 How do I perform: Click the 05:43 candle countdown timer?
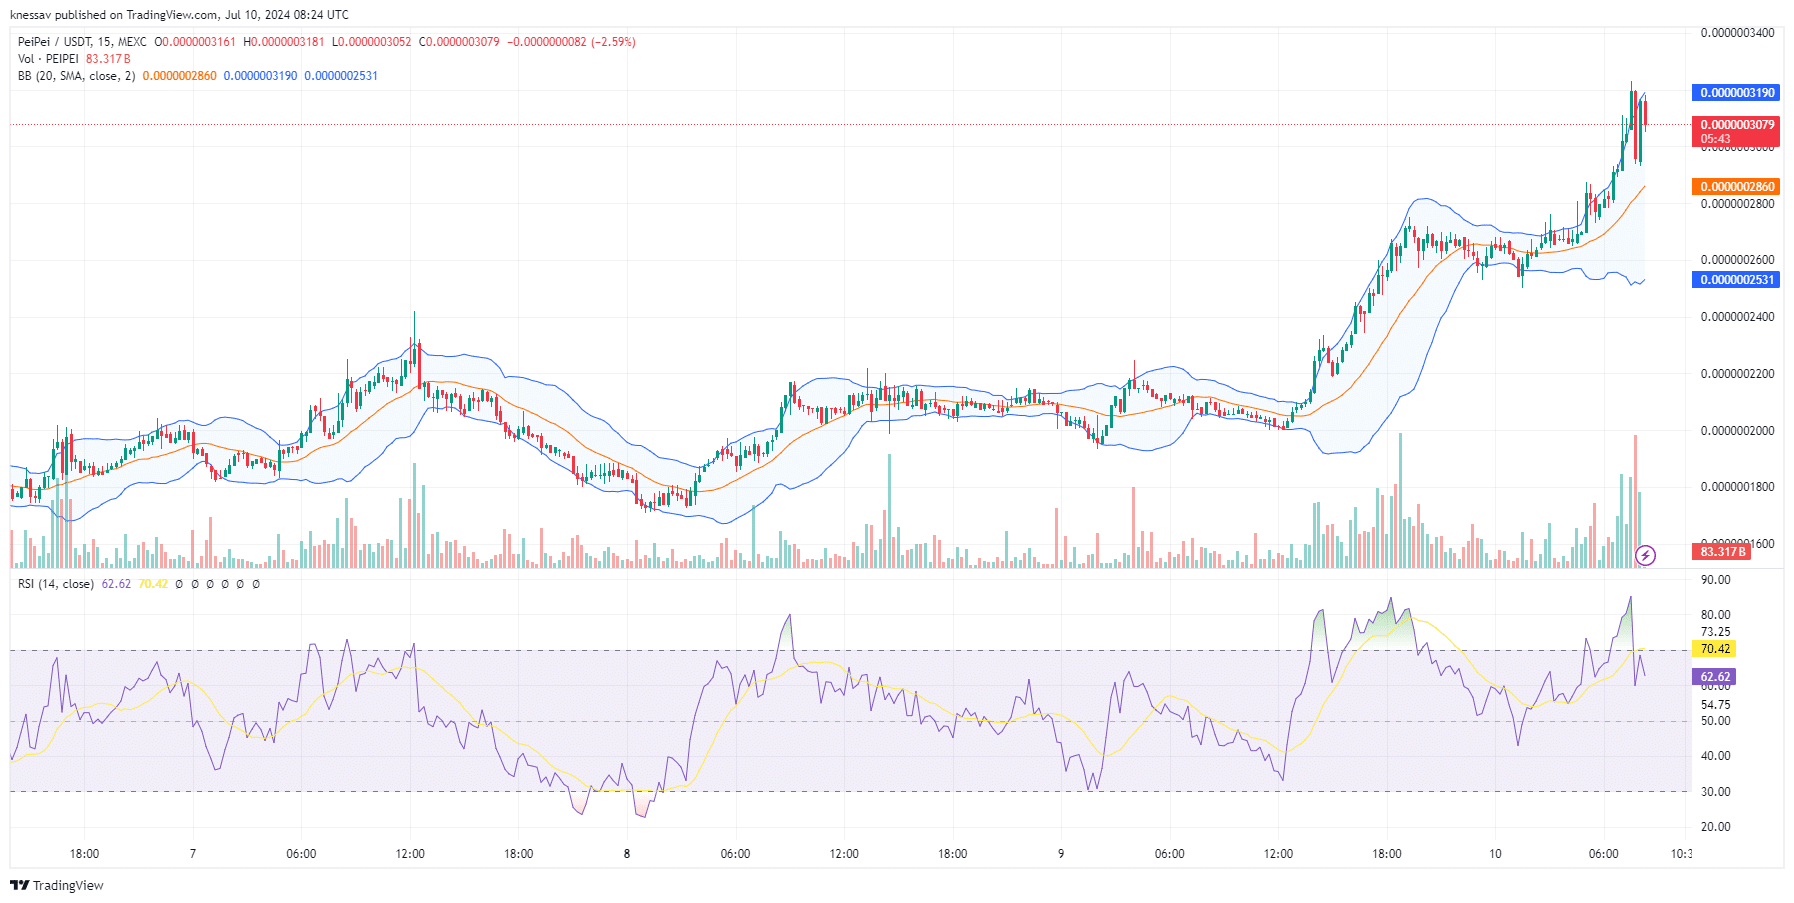[x=1716, y=139]
